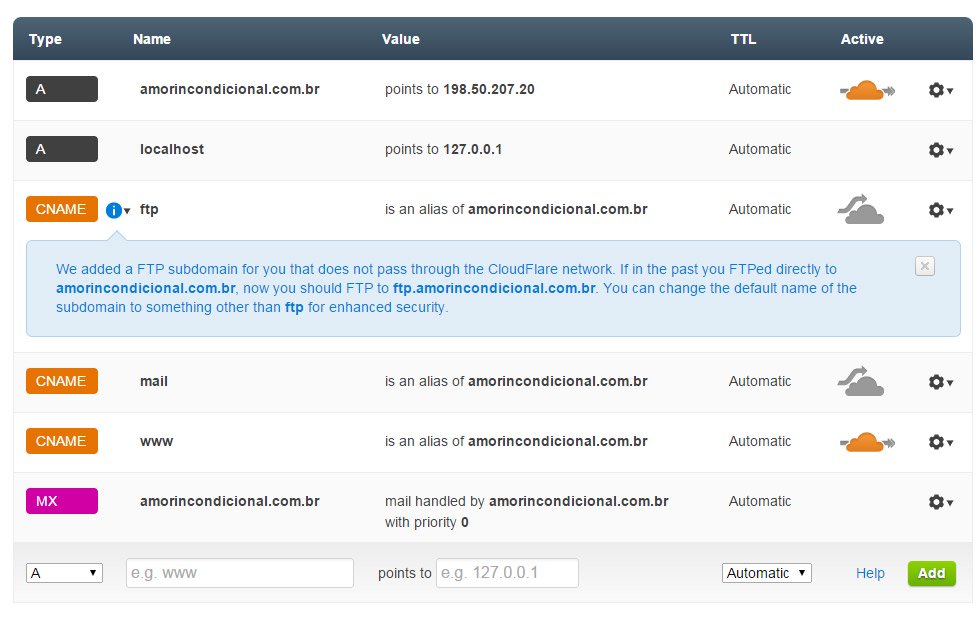The height and width of the screenshot is (618, 980).
Task: Open the Help link
Action: coord(870,573)
